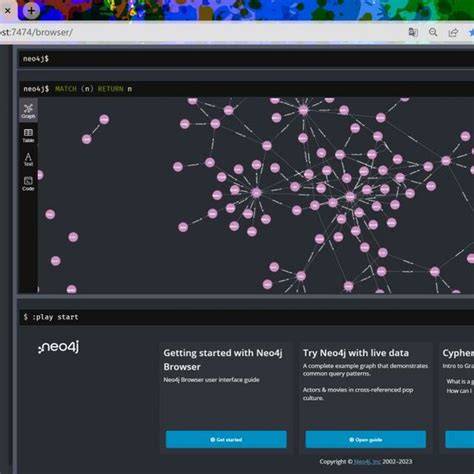Click the MATCH (n) RETURN n query
This screenshot has width=474, height=474.
(93, 89)
